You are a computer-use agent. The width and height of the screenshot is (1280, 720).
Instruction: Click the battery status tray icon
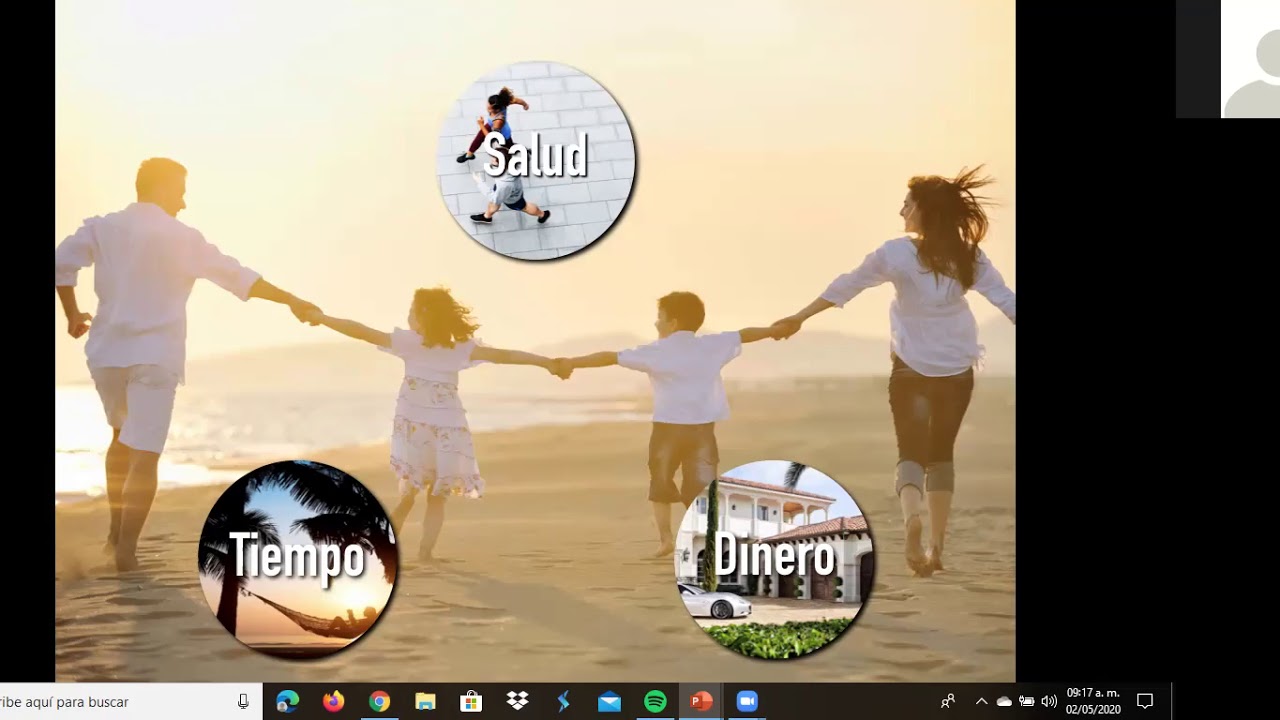(1026, 702)
